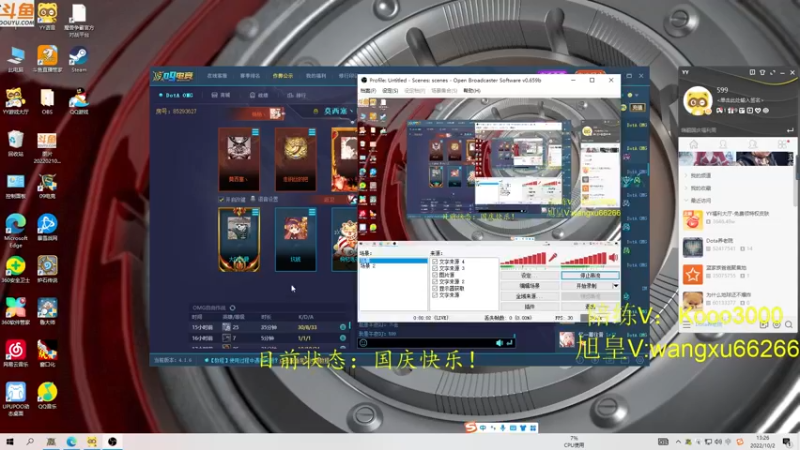Adjust the desktop audio volume slider in OBS

pos(584,259)
